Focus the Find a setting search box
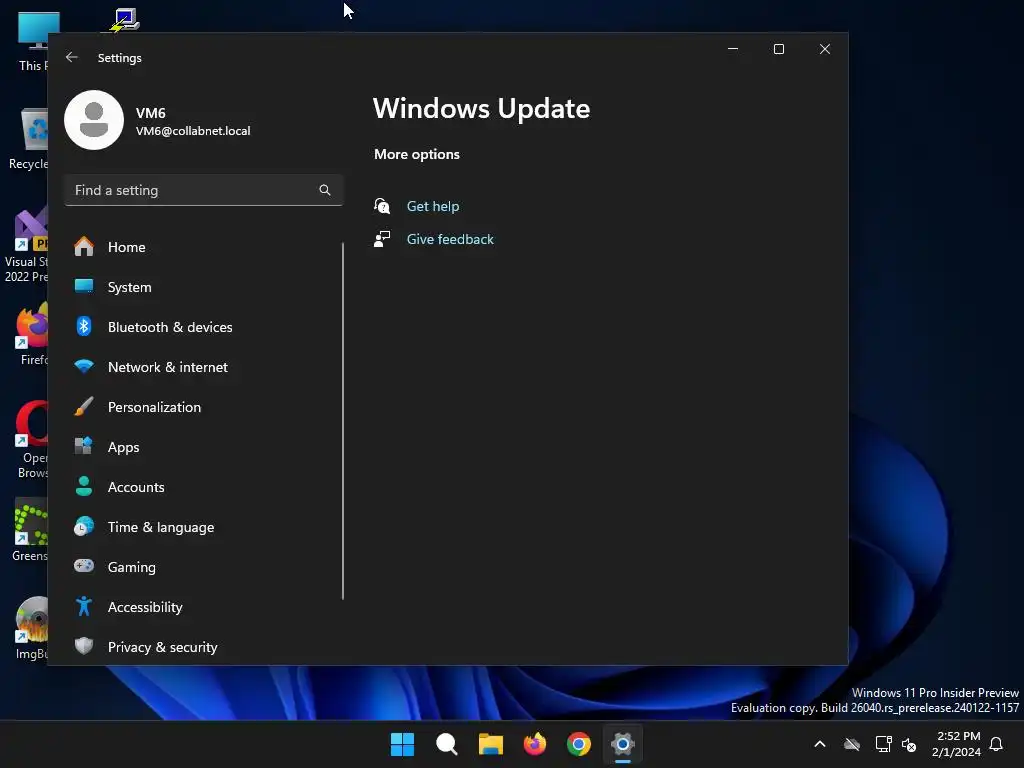Image resolution: width=1024 pixels, height=768 pixels. click(204, 190)
